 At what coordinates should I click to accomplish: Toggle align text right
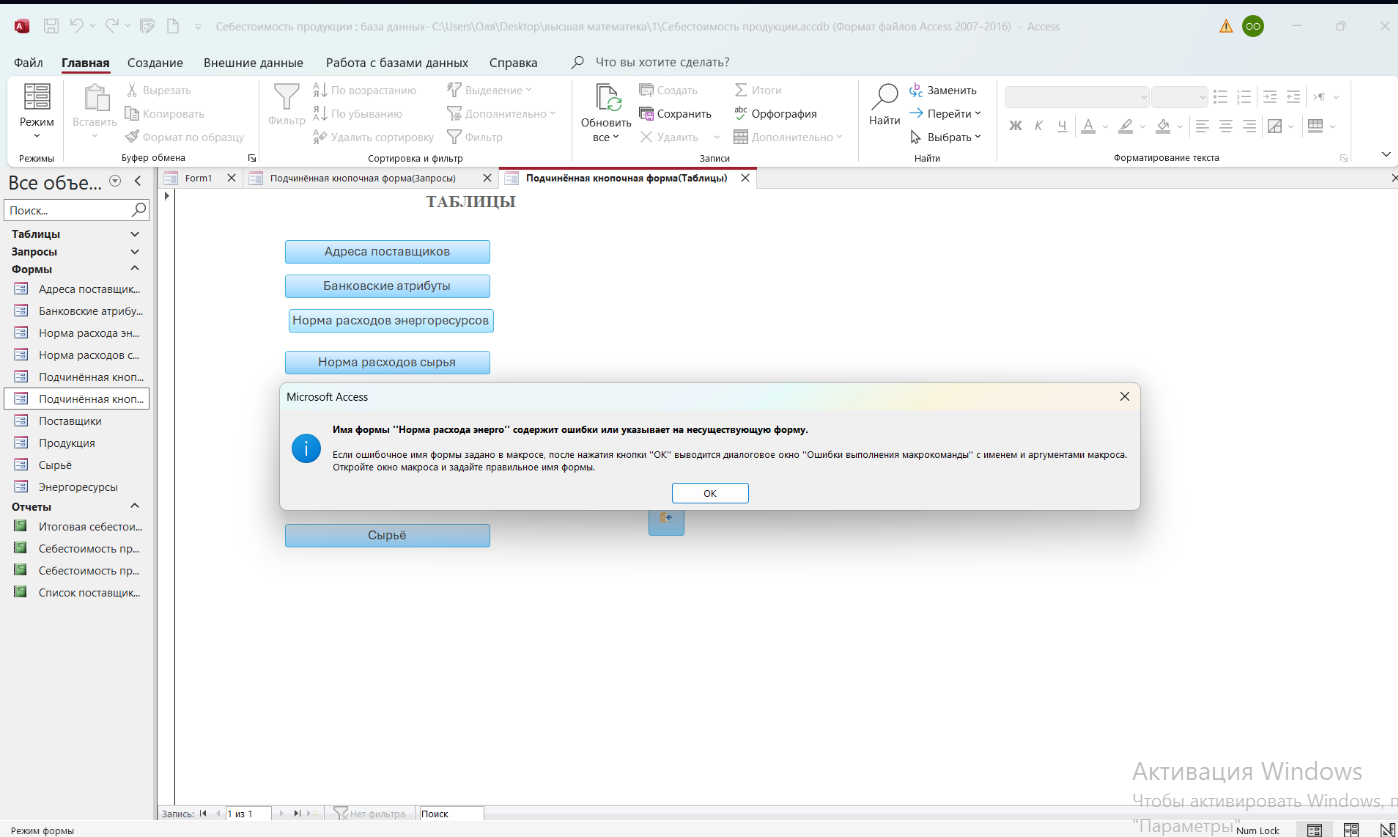pos(1250,126)
